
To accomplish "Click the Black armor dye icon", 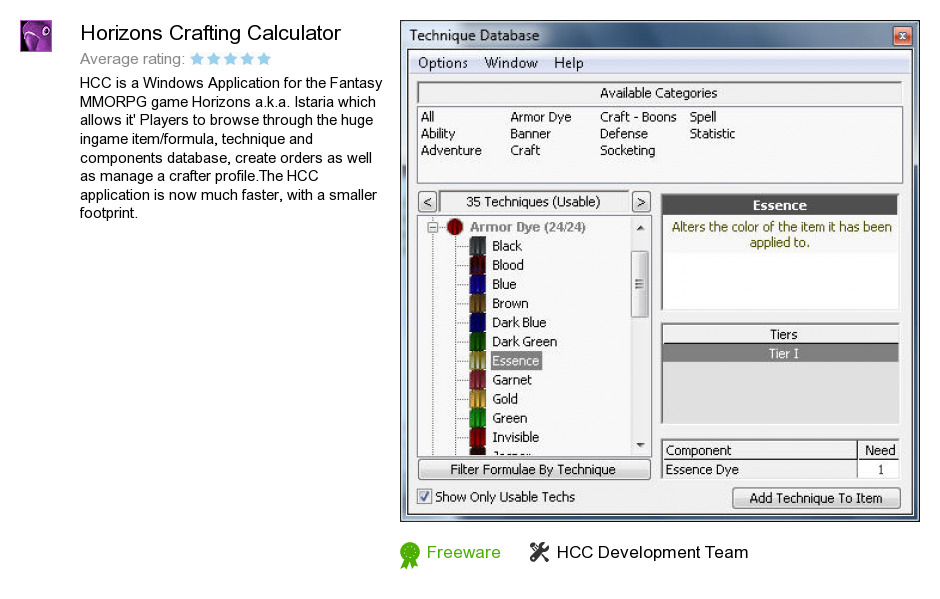I will [x=477, y=246].
